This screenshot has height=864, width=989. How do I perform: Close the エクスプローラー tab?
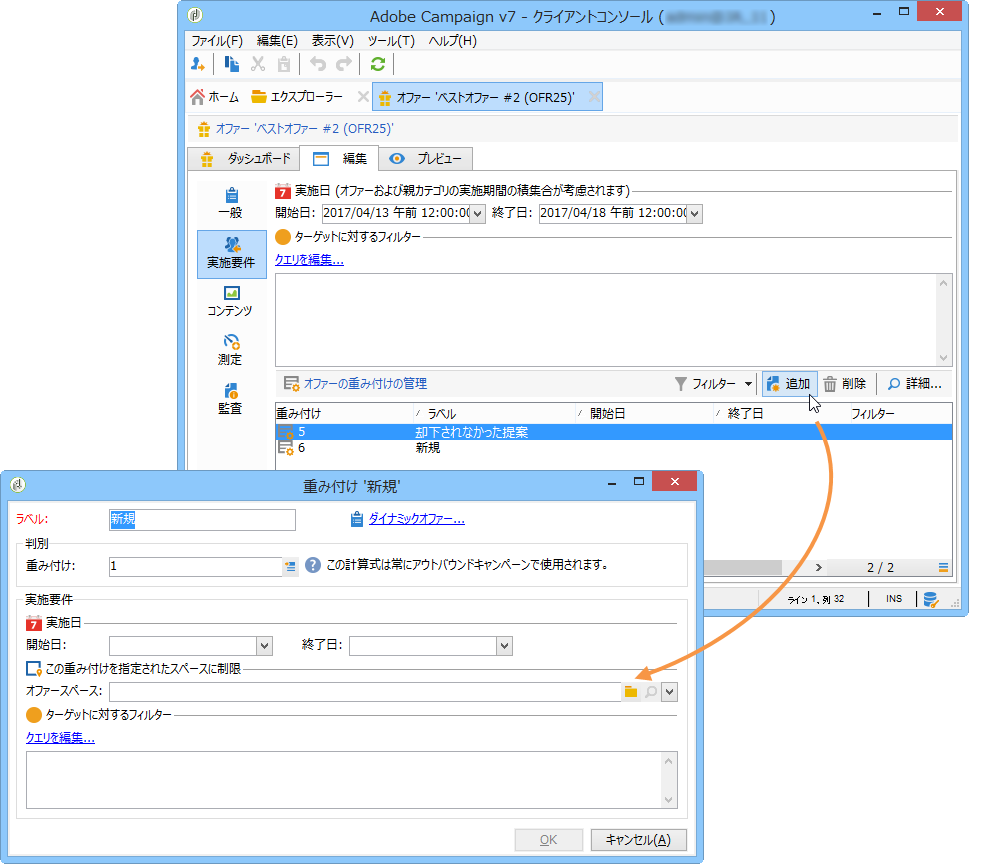[363, 96]
